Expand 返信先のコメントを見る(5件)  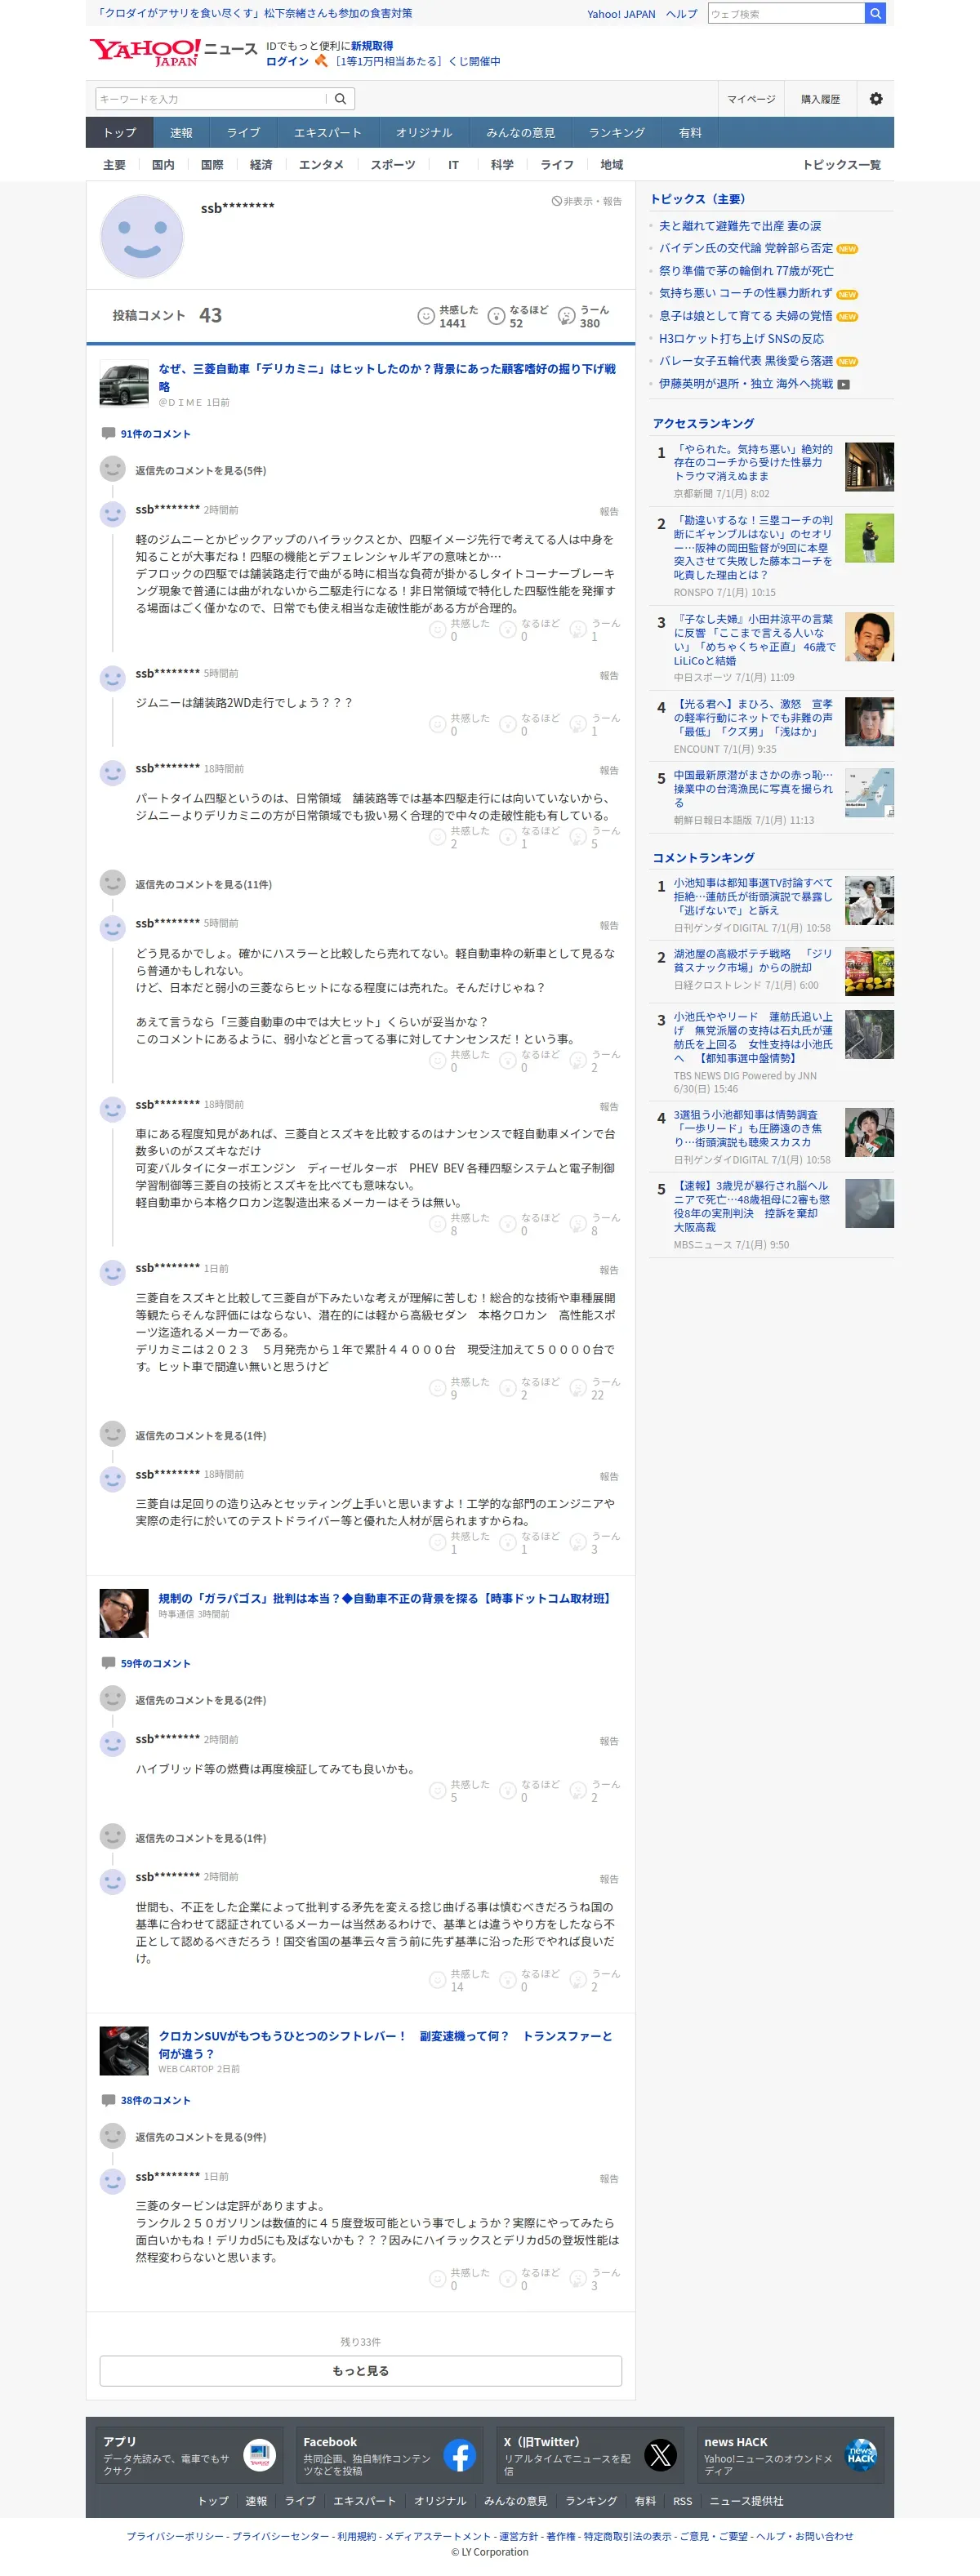point(200,470)
